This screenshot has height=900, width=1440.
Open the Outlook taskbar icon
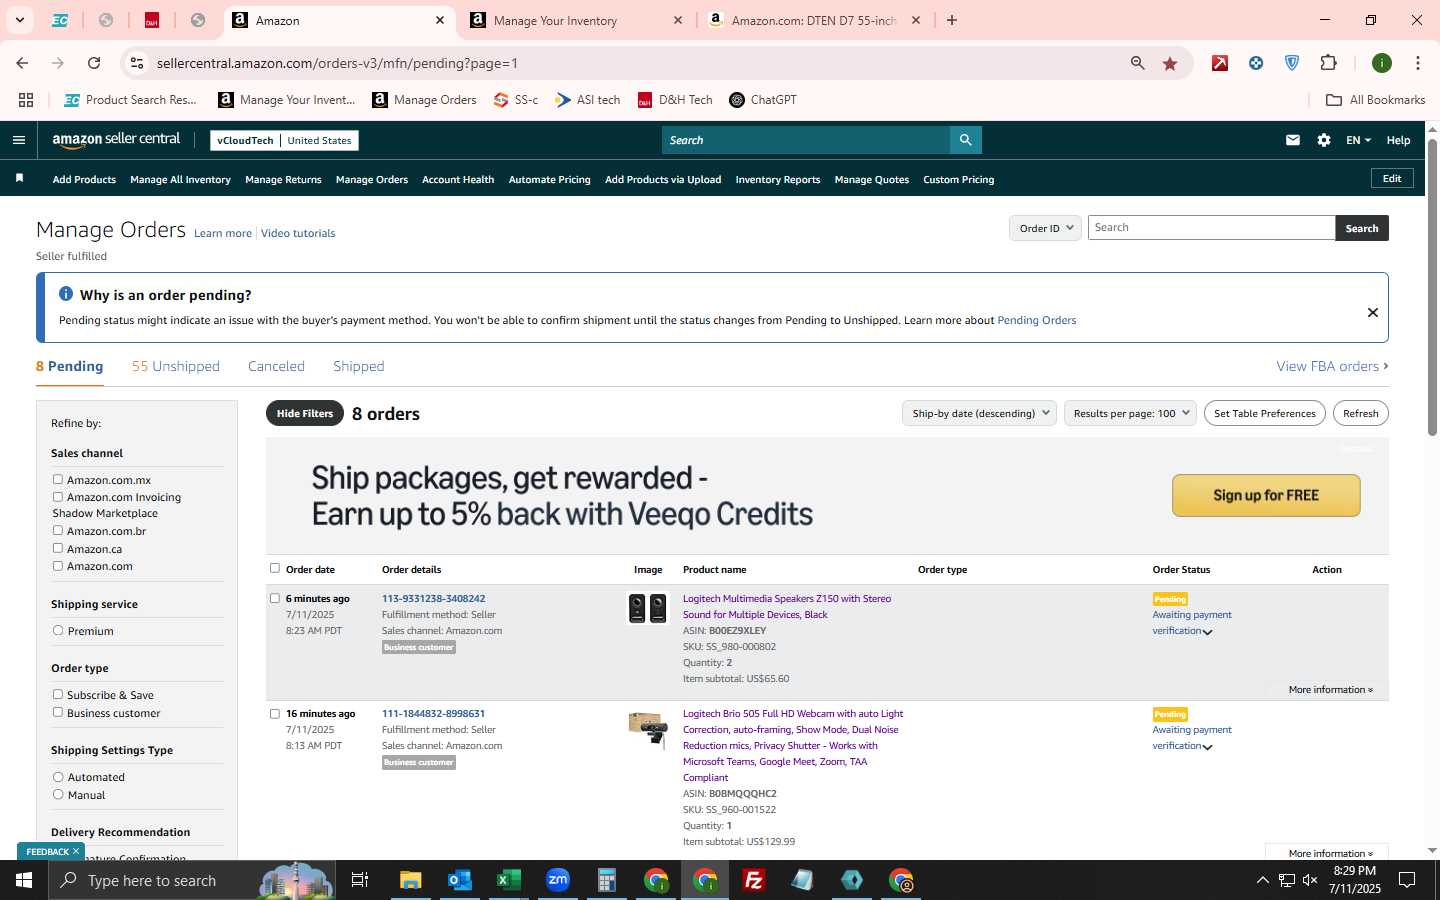point(460,880)
